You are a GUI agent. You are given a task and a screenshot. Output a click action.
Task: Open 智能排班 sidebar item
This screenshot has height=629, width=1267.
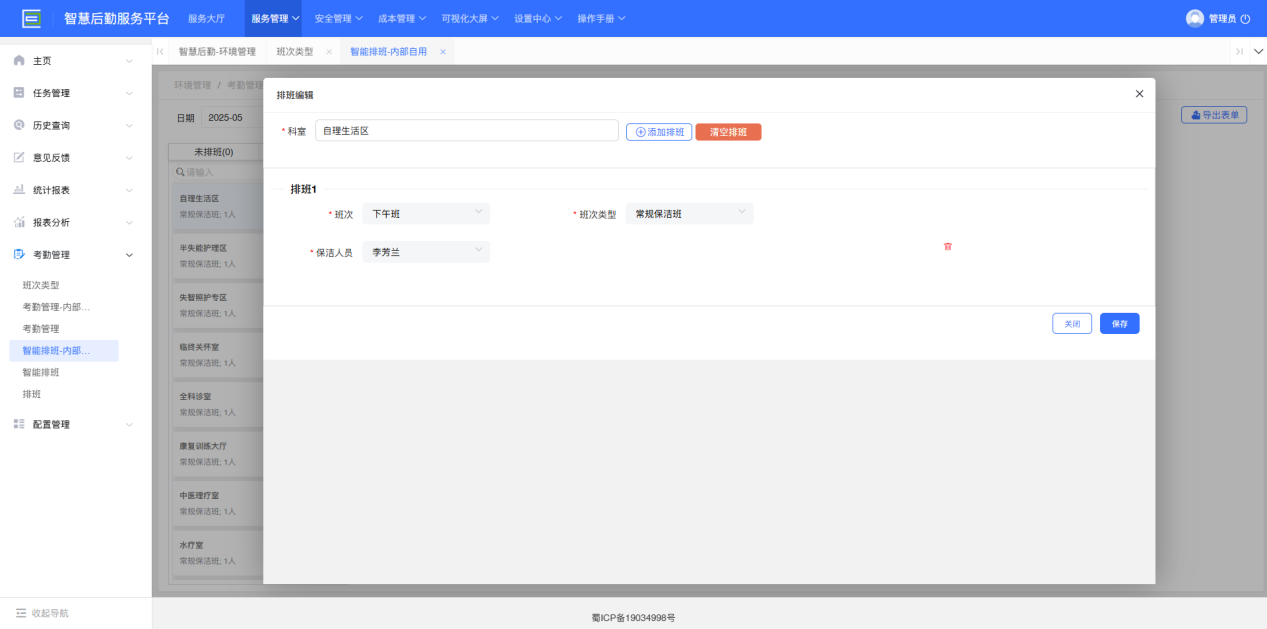click(41, 372)
